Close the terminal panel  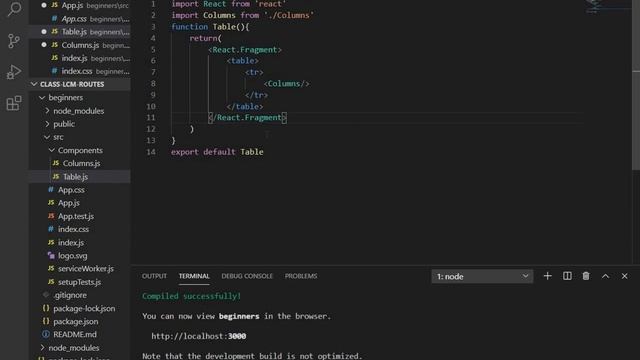(624, 276)
